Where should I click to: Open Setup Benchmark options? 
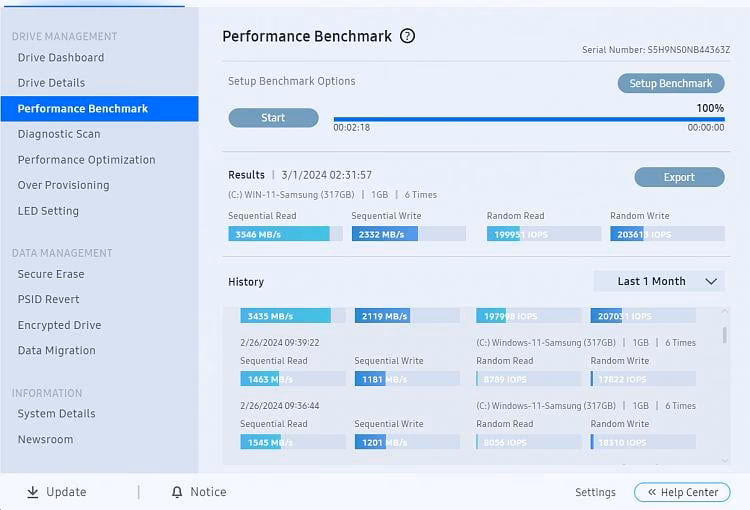[x=670, y=83]
